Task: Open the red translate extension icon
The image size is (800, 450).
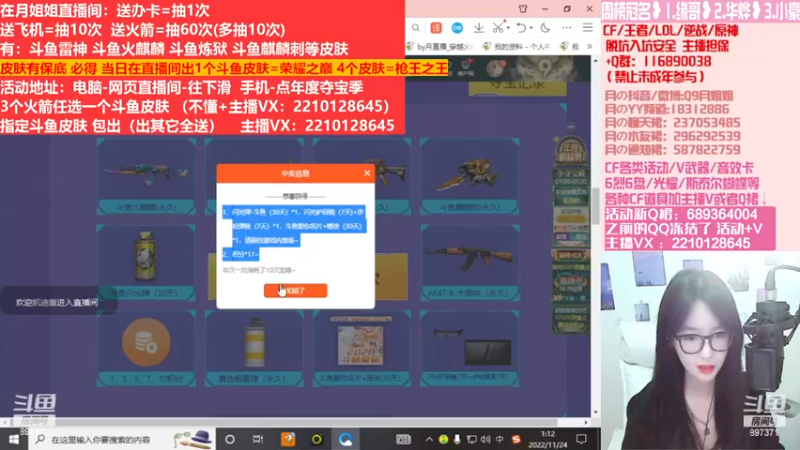Action: coord(436,28)
